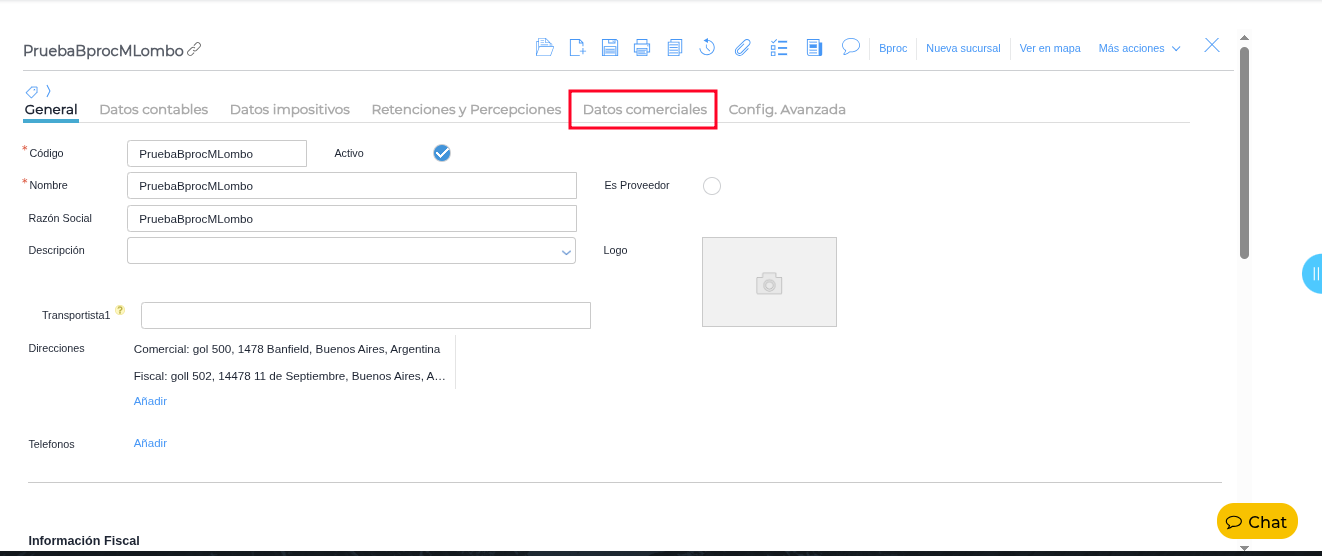Click the save floppy disk icon
The width and height of the screenshot is (1322, 556).
[x=610, y=47]
